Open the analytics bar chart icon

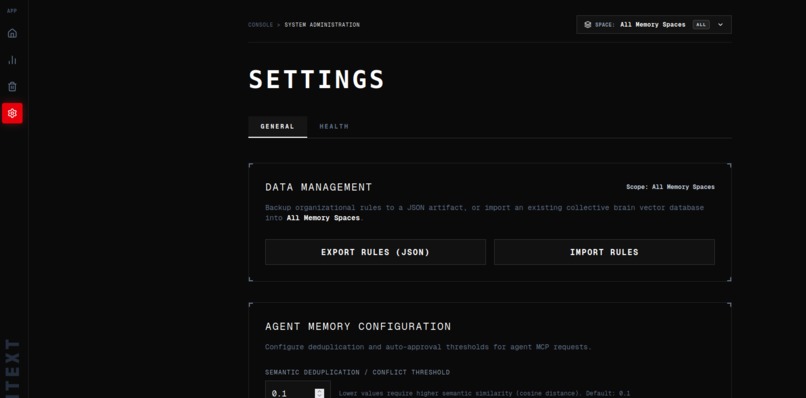tap(12, 60)
